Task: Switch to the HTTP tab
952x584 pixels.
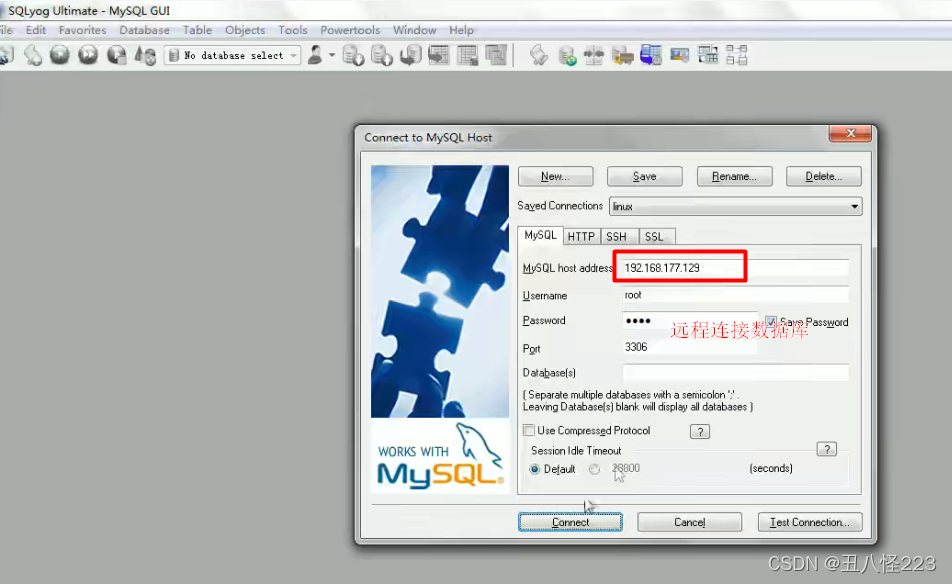Action: [581, 237]
